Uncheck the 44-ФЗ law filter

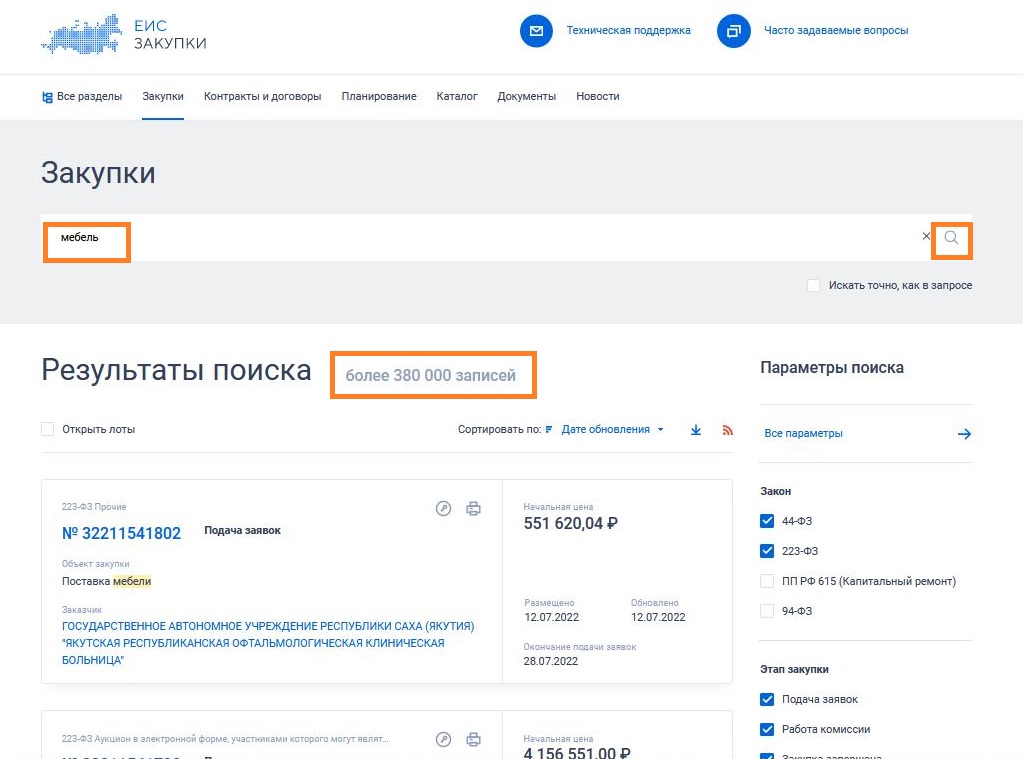767,521
